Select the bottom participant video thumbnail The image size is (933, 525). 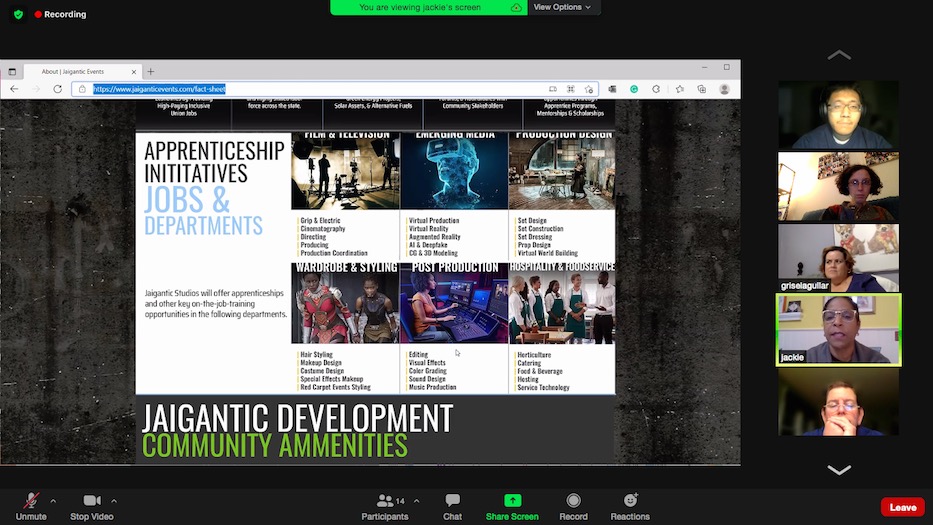(839, 402)
